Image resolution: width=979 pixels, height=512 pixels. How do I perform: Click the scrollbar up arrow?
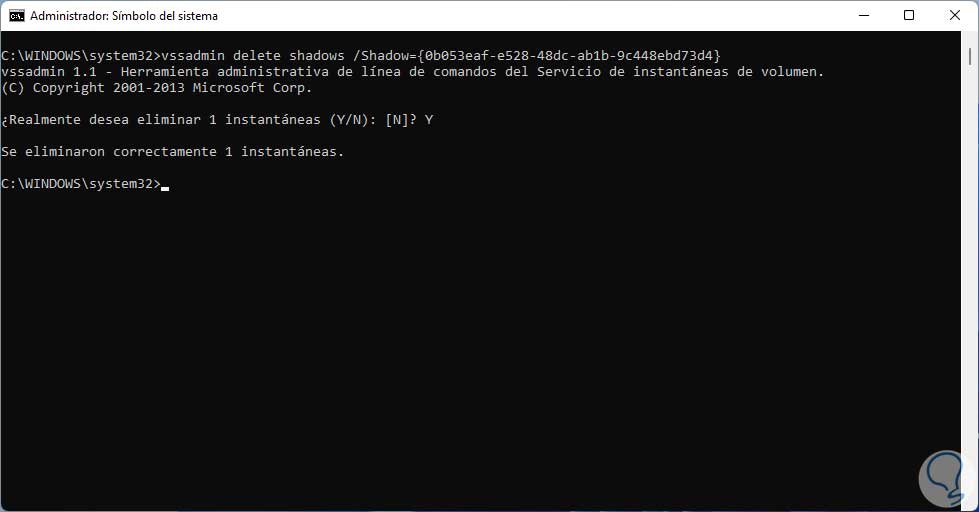click(x=971, y=40)
